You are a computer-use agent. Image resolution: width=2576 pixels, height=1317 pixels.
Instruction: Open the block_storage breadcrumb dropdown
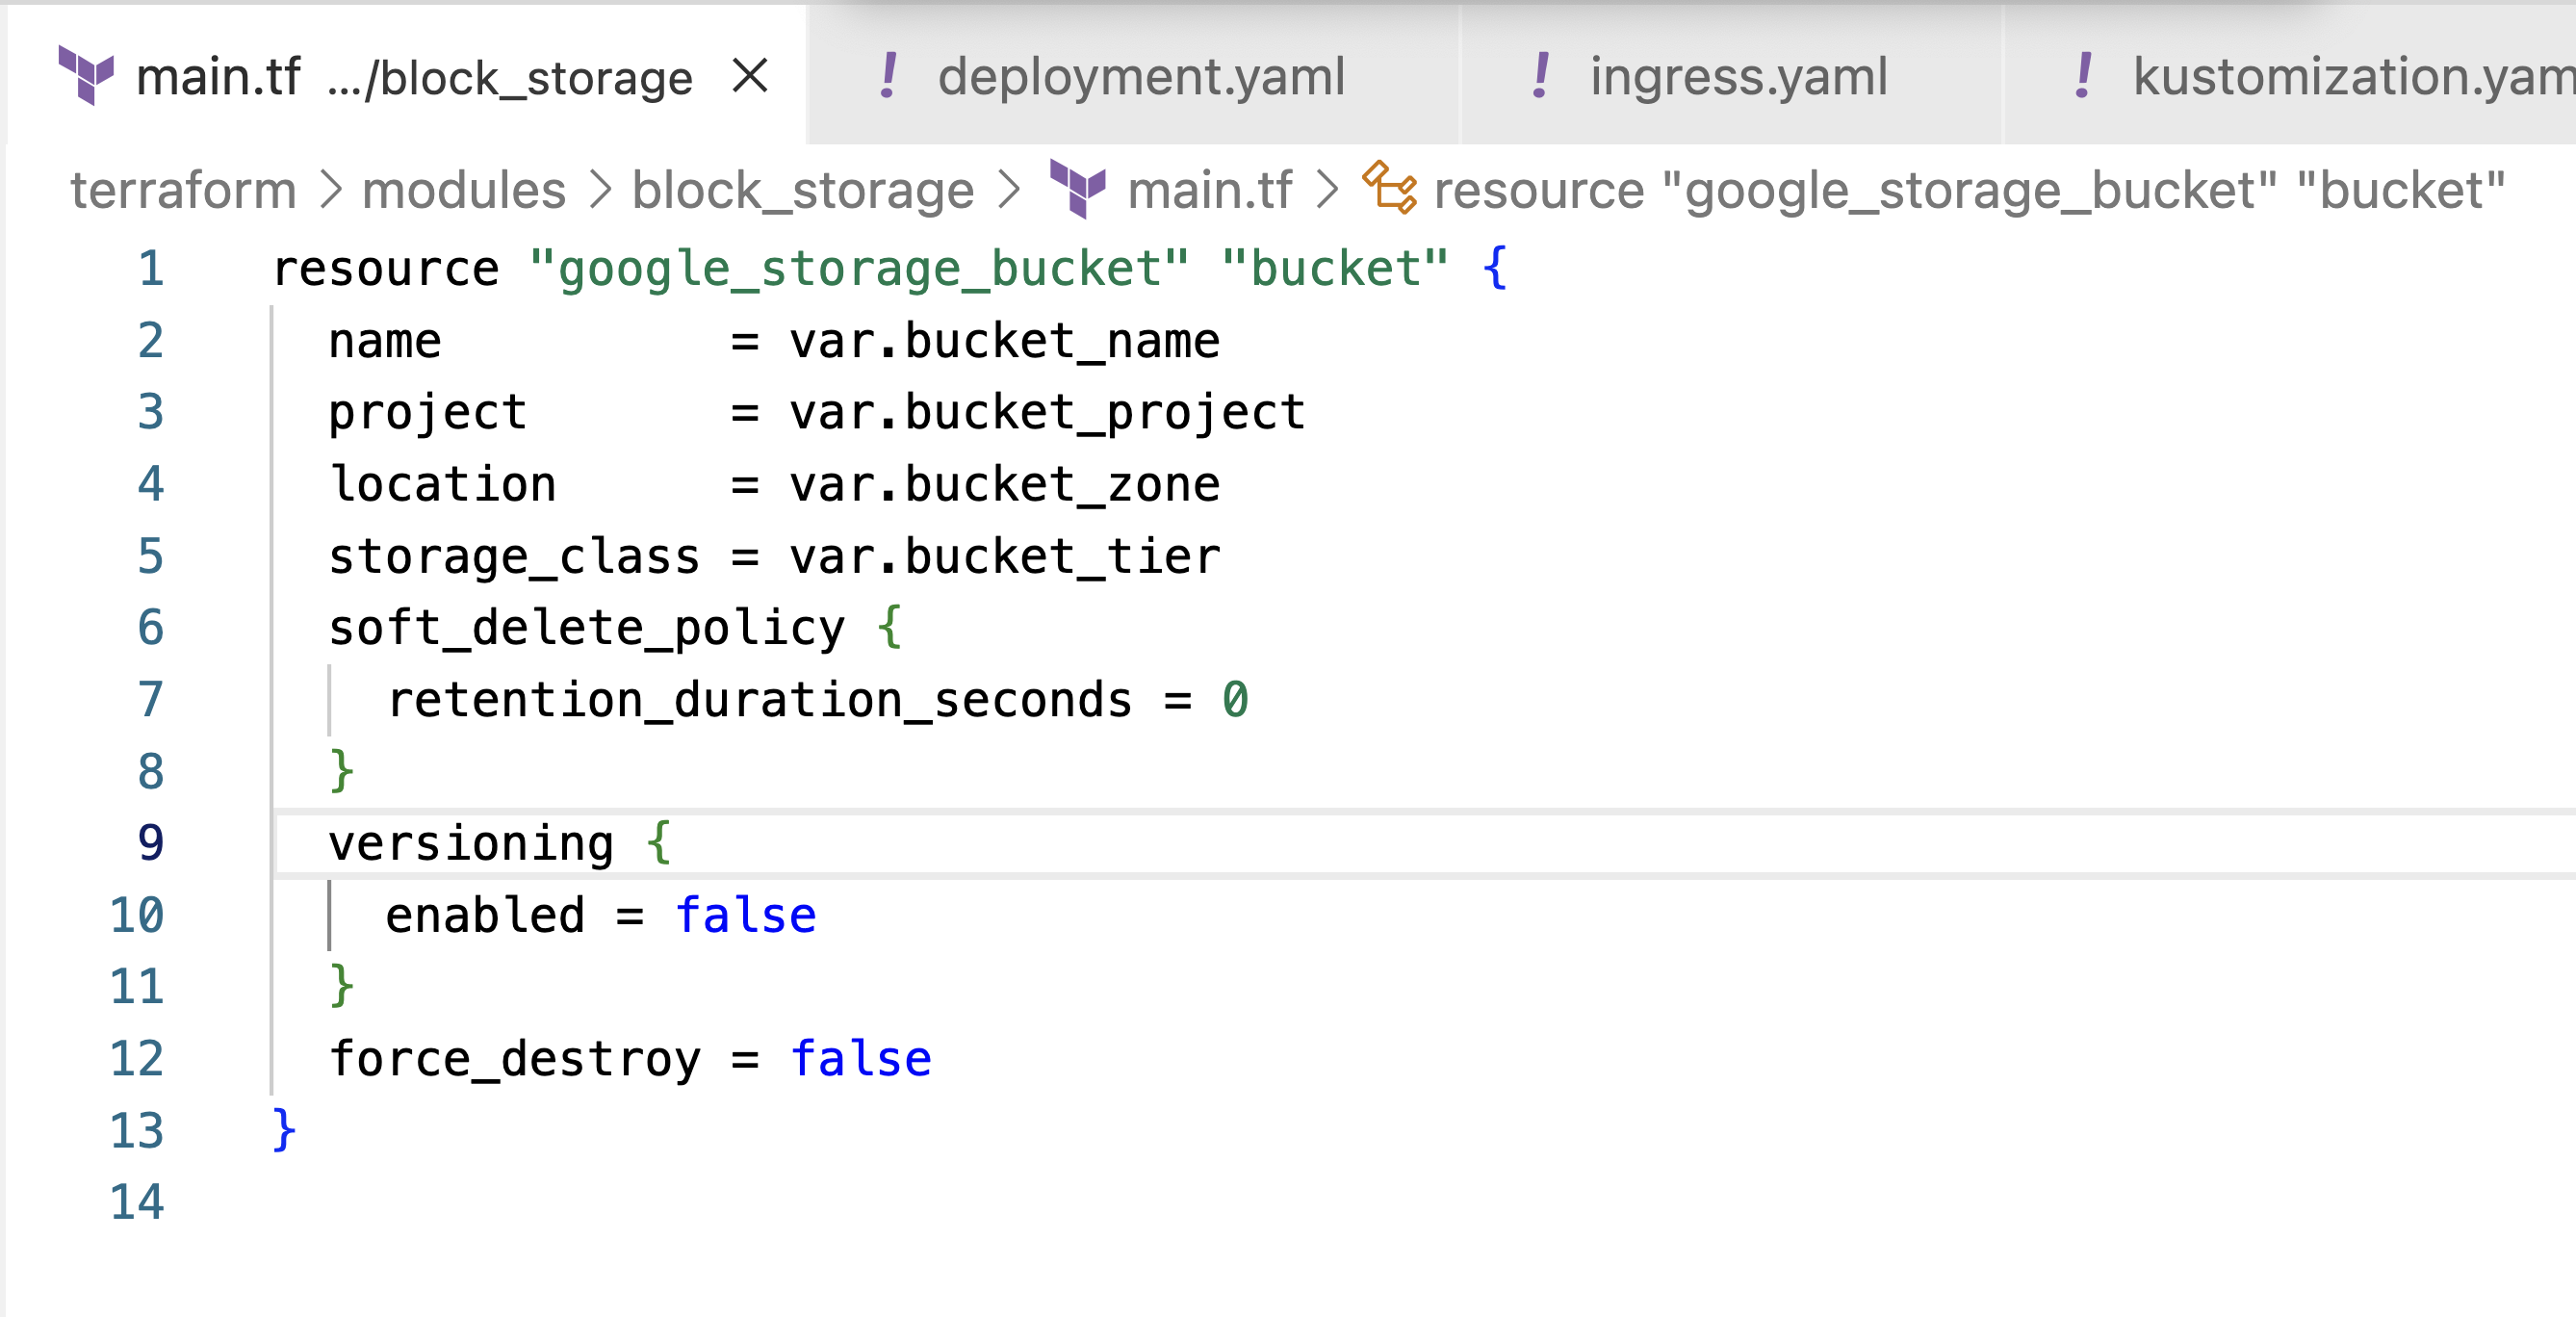click(803, 190)
